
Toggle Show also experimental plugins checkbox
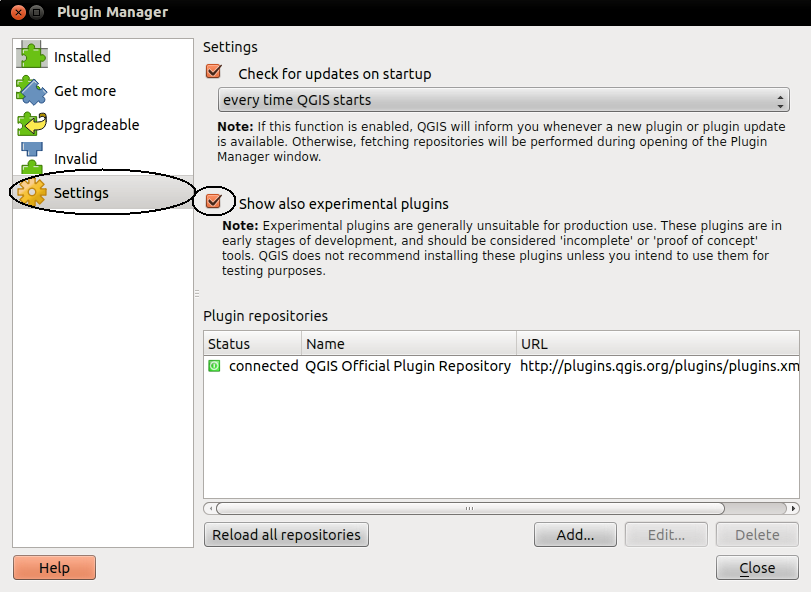point(214,201)
